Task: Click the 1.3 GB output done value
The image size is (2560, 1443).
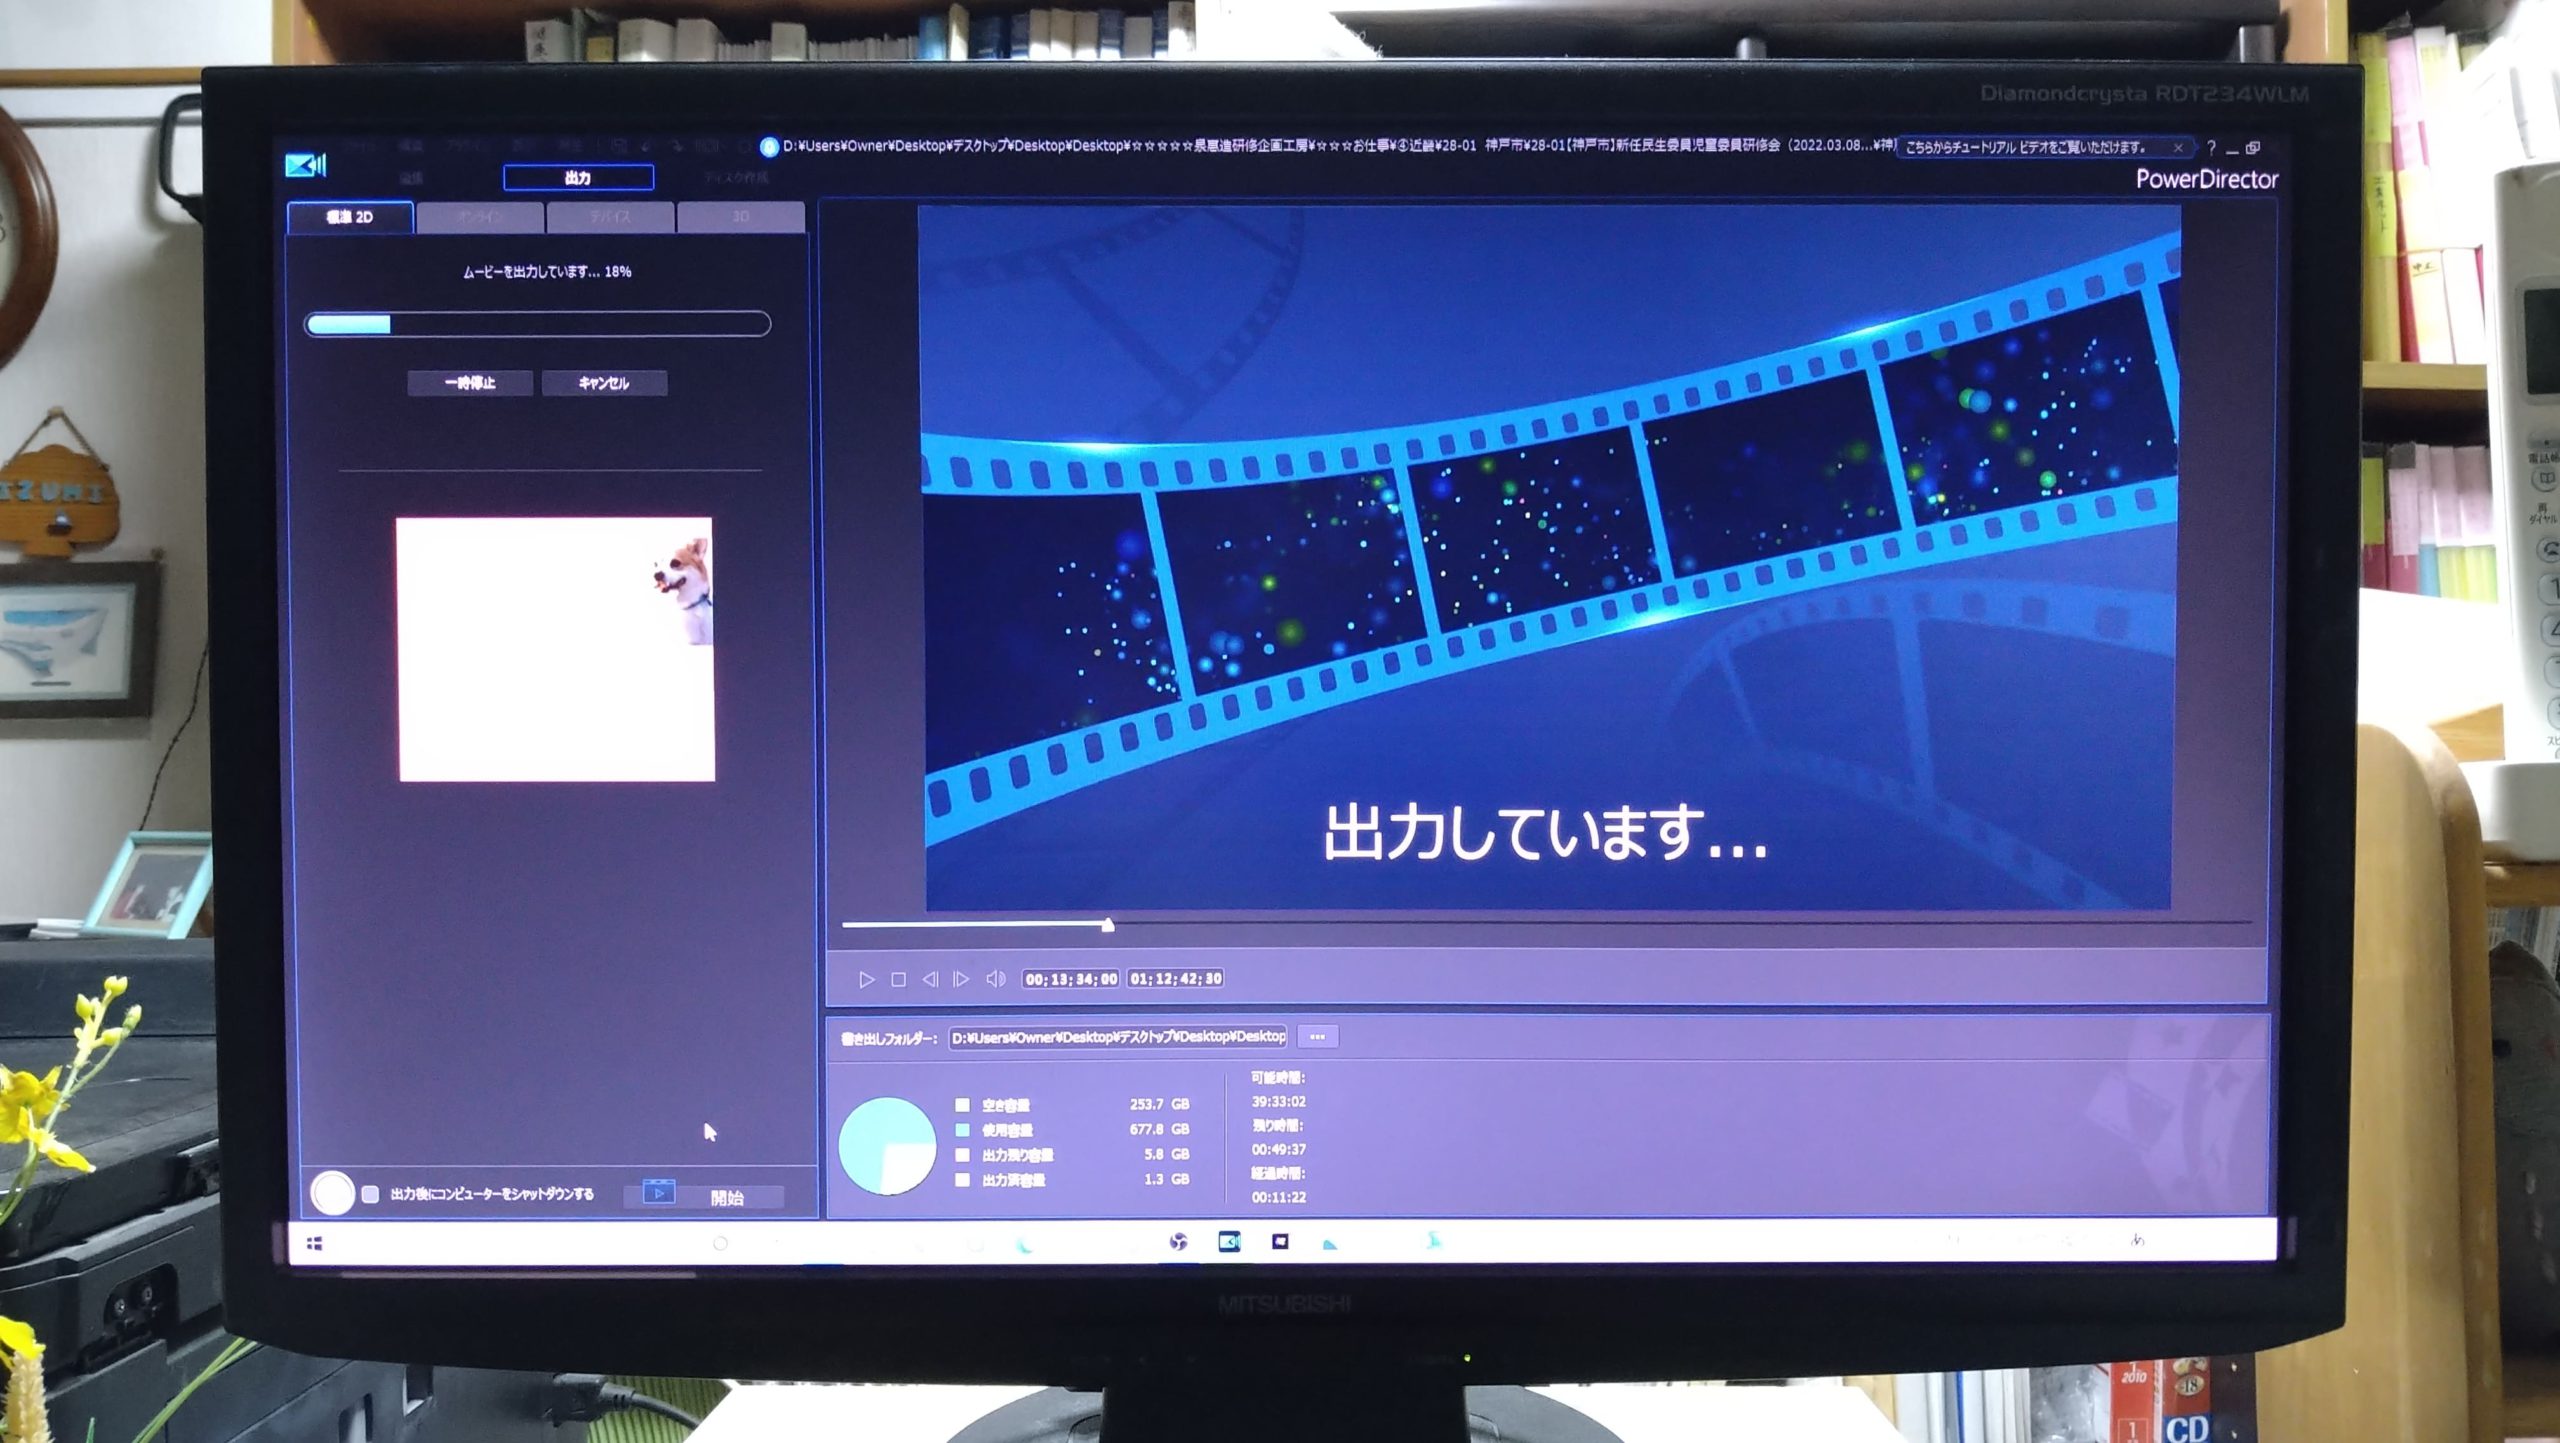Action: click(1166, 1180)
